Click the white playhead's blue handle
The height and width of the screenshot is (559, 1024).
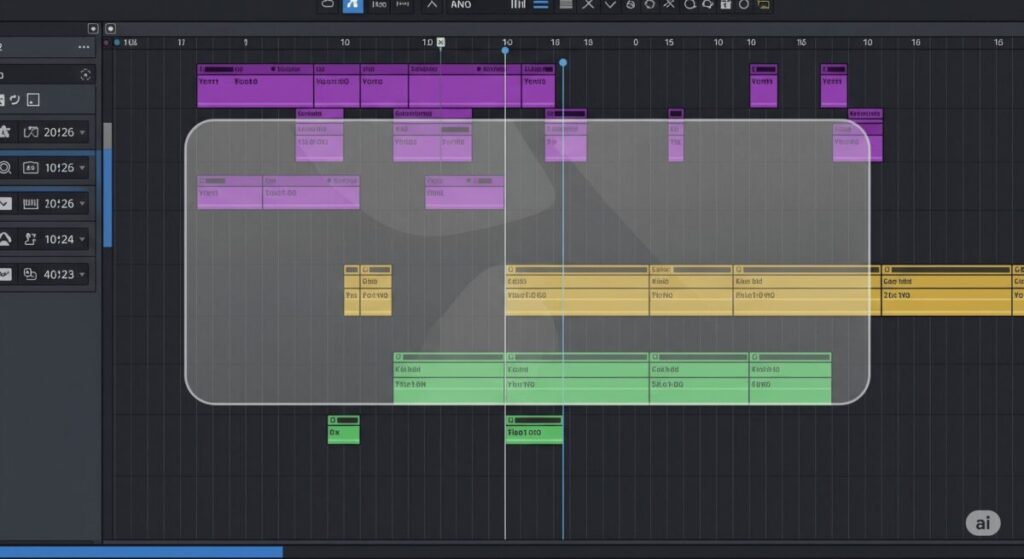tap(505, 50)
